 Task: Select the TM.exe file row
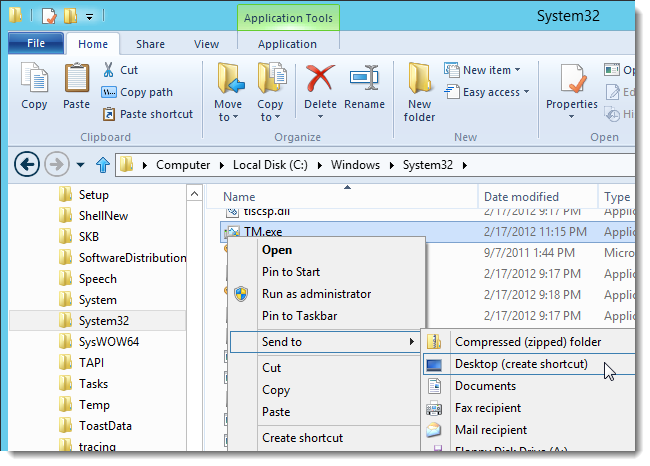[429, 232]
